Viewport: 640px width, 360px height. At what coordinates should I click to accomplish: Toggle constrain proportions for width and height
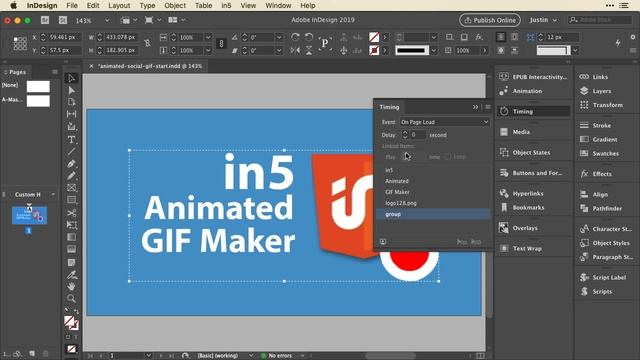tap(147, 43)
